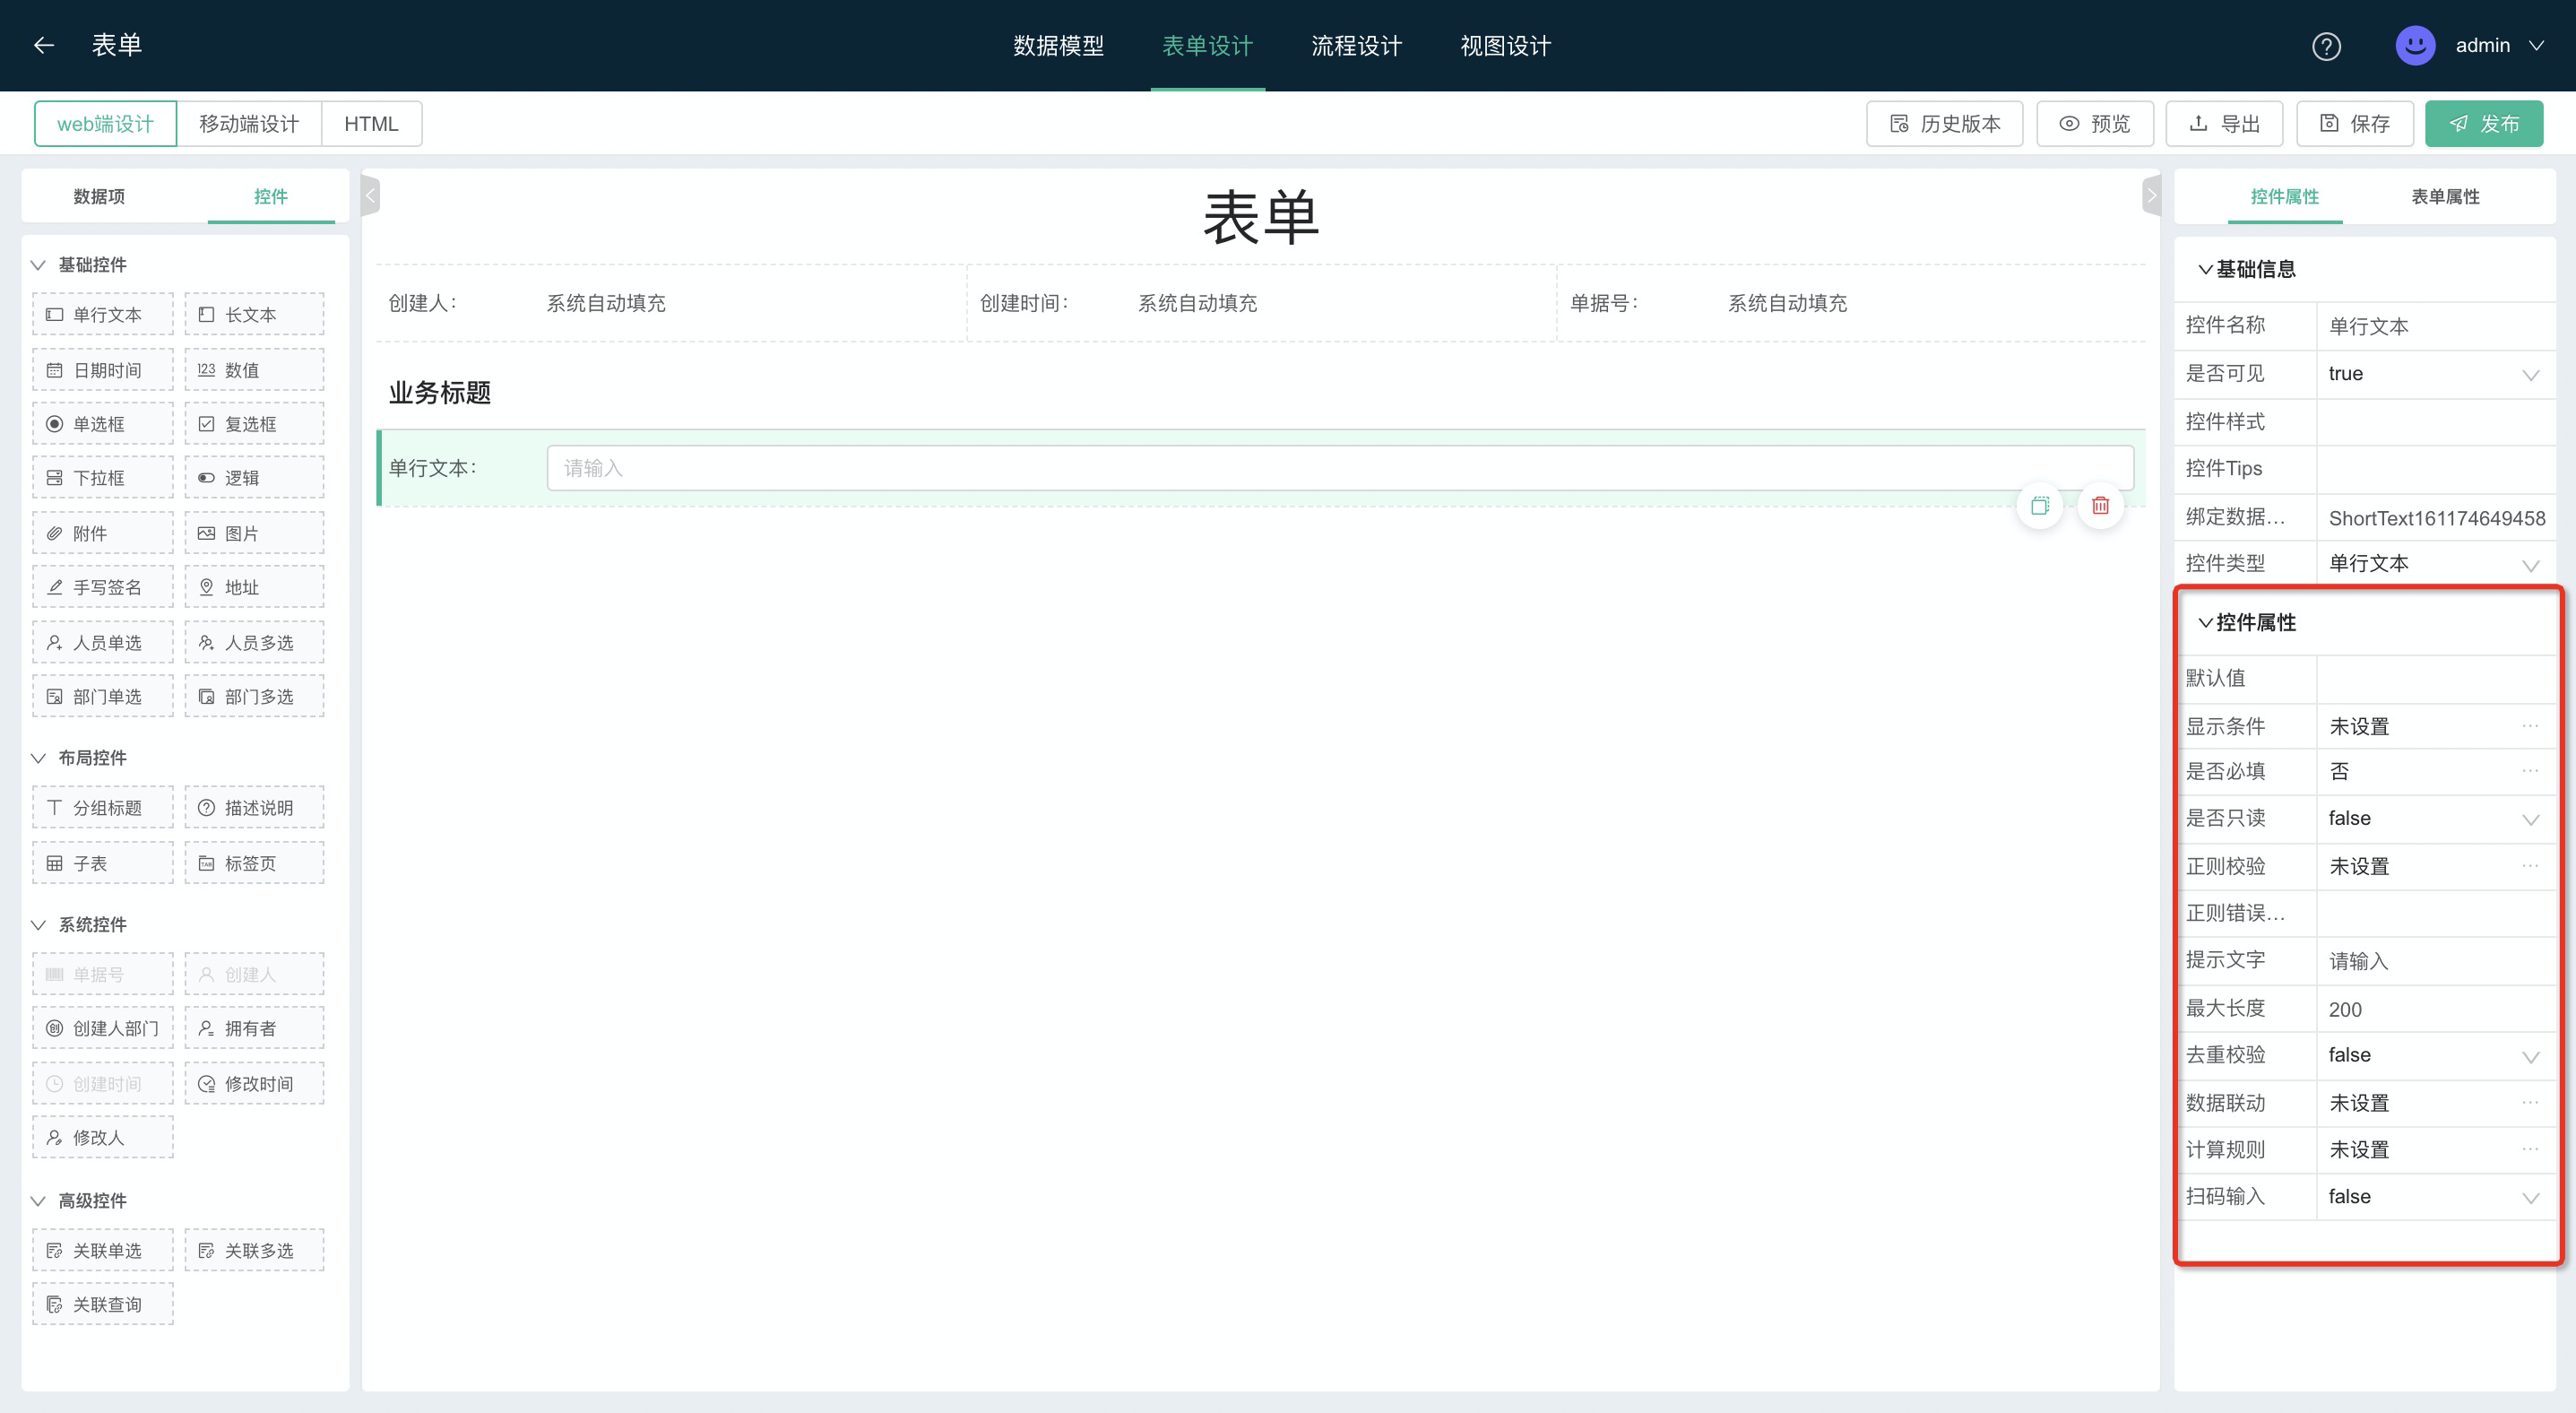Viewport: 2576px width, 1413px height.
Task: Select the 单行文本 control in palette
Action: coord(103,314)
